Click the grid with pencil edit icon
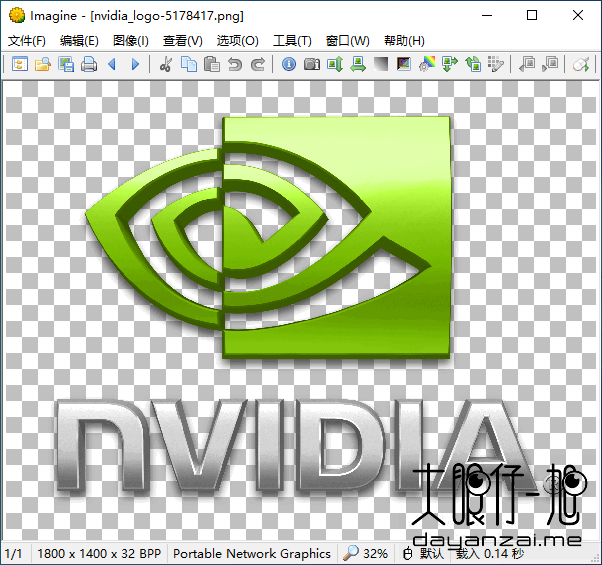This screenshot has width=602, height=565. 496,64
